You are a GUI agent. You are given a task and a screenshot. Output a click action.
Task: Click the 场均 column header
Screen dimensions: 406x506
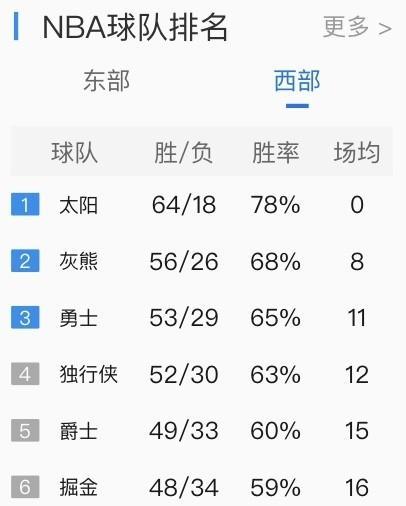[x=357, y=153]
